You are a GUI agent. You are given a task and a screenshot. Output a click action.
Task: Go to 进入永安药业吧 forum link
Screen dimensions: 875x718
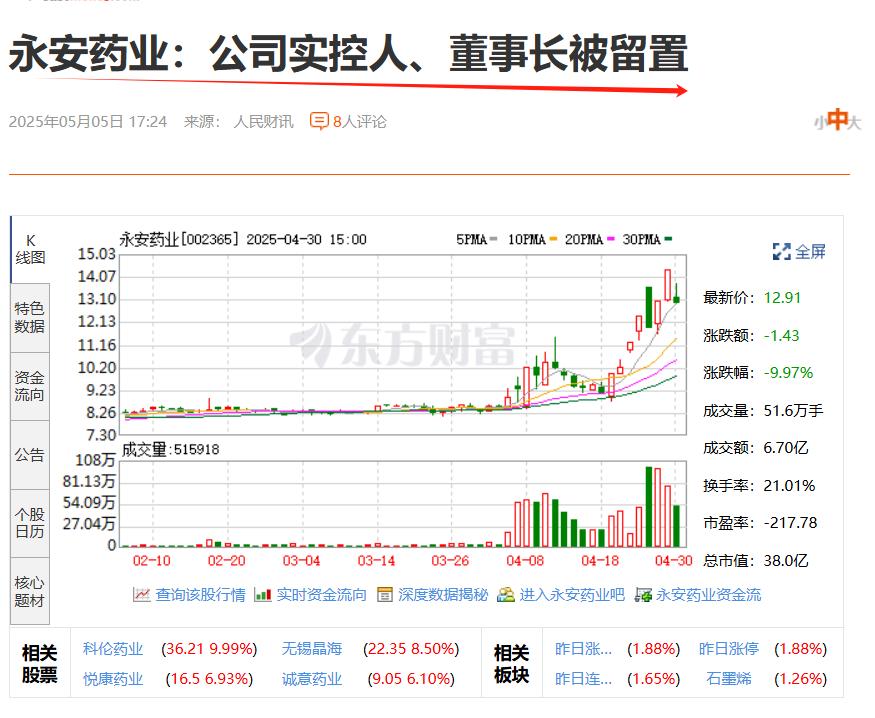[x=572, y=595]
